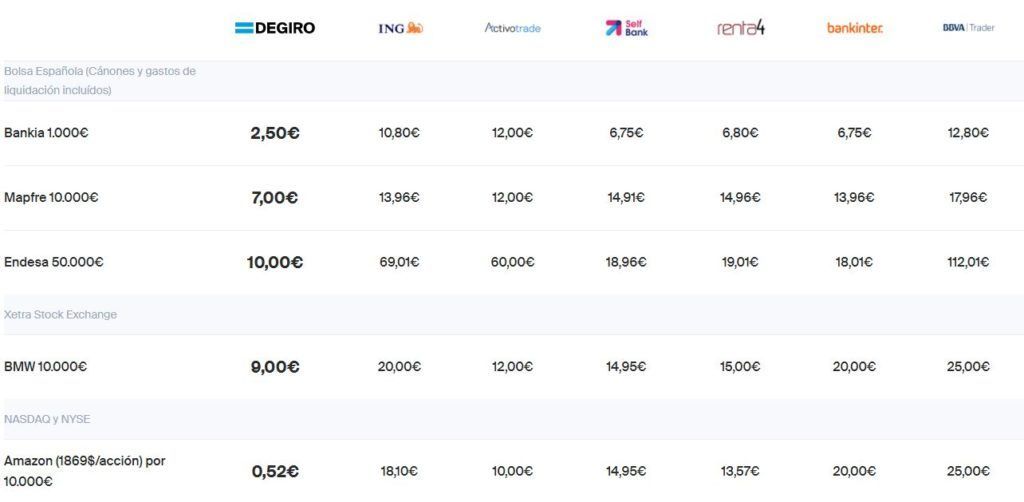
Task: Select the bankinter logo
Action: coord(855,28)
